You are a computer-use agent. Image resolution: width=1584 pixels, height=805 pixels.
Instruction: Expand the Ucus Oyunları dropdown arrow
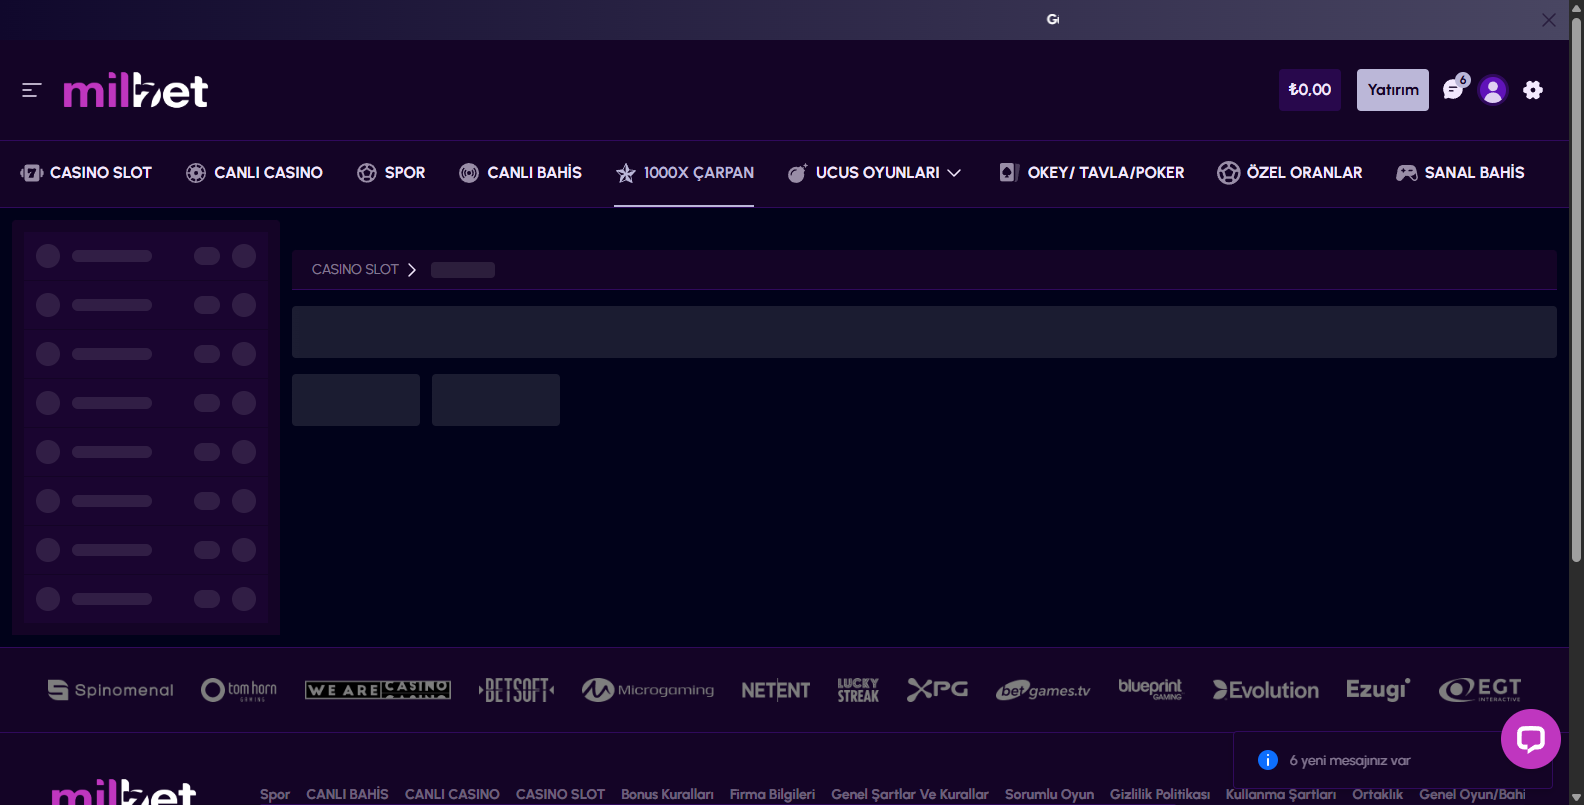click(954, 173)
